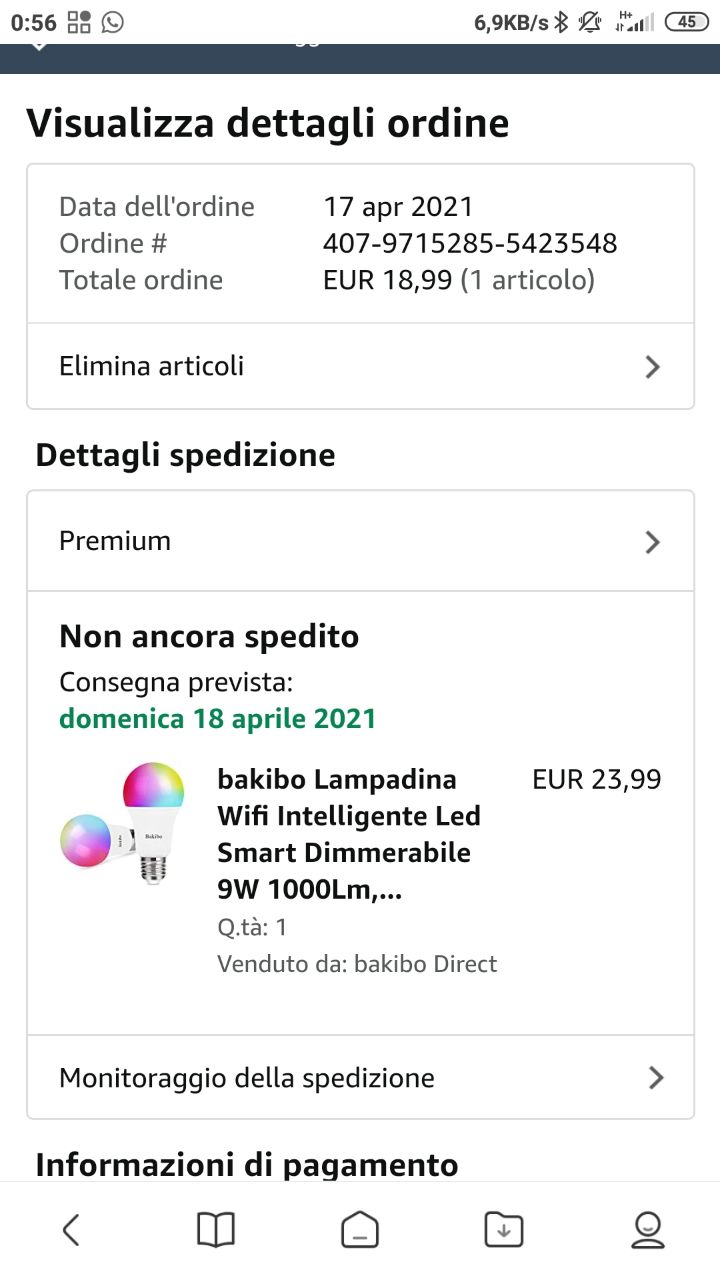Viewport: 720px width, 1280px height.
Task: Tap the battery level indicator
Action: (686, 22)
